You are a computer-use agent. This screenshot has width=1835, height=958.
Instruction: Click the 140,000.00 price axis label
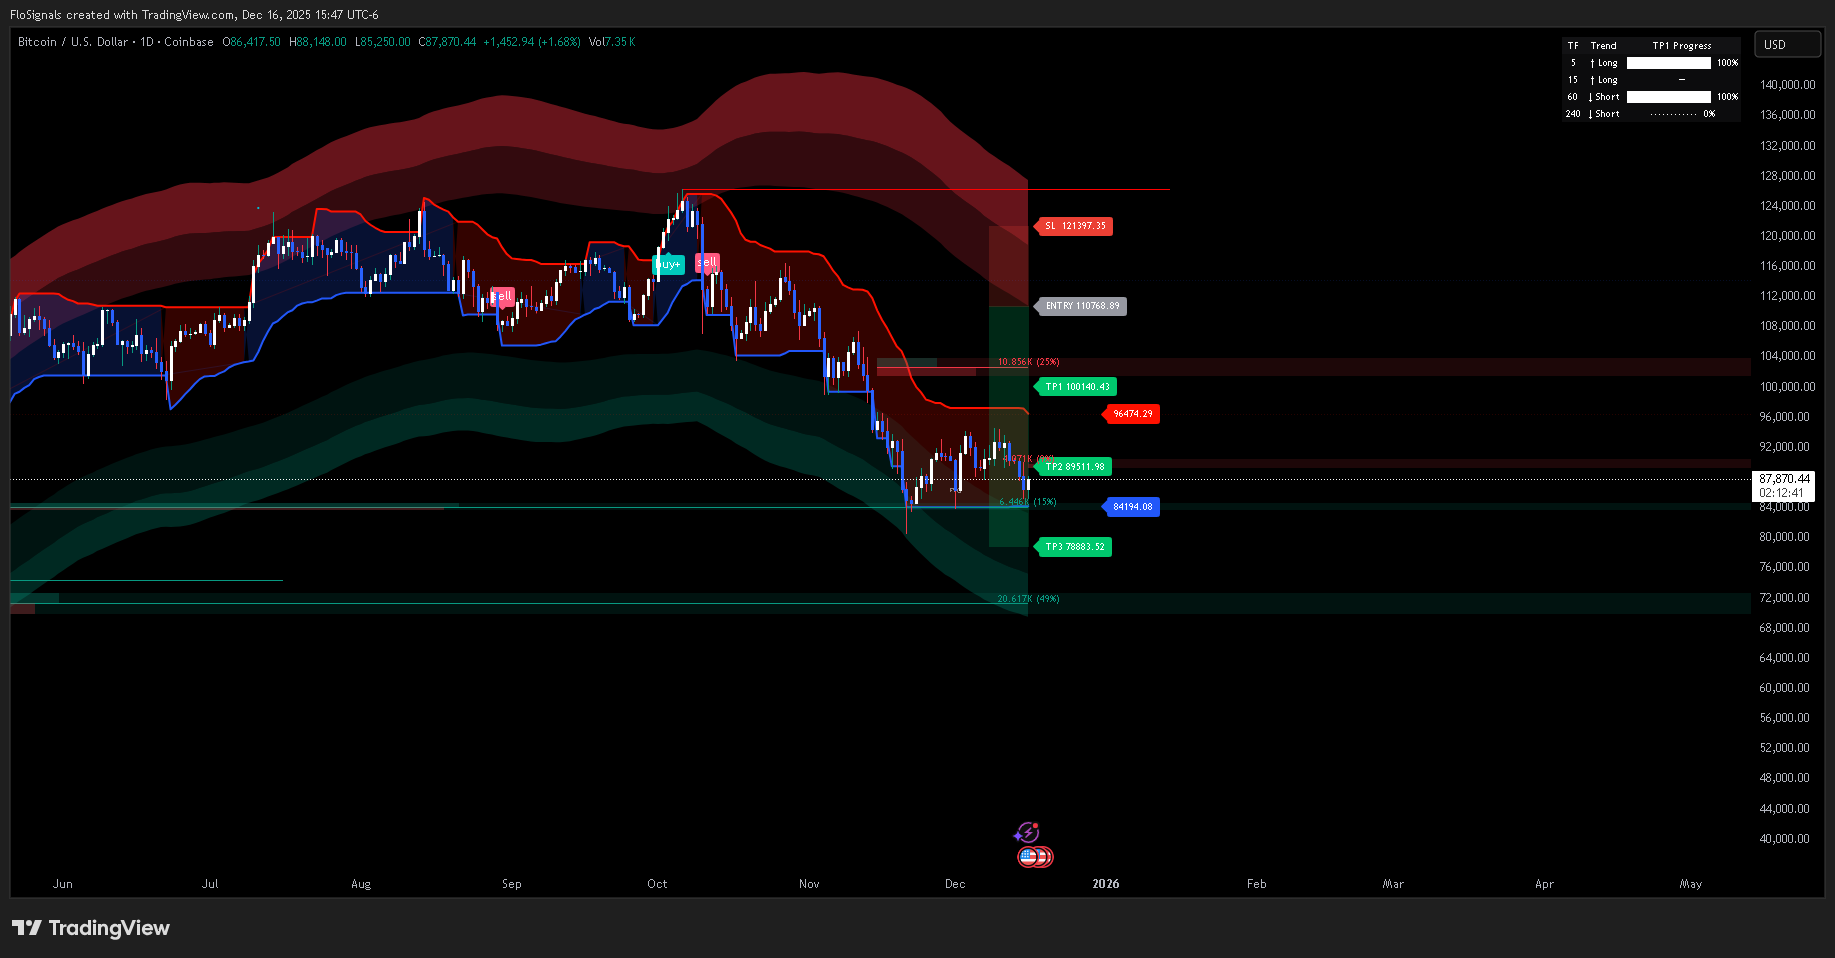point(1788,85)
